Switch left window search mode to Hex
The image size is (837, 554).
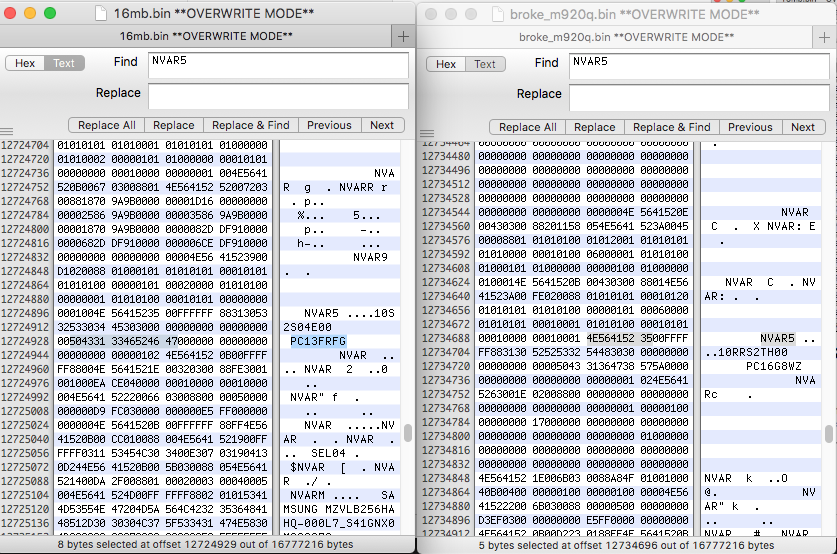[x=25, y=63]
